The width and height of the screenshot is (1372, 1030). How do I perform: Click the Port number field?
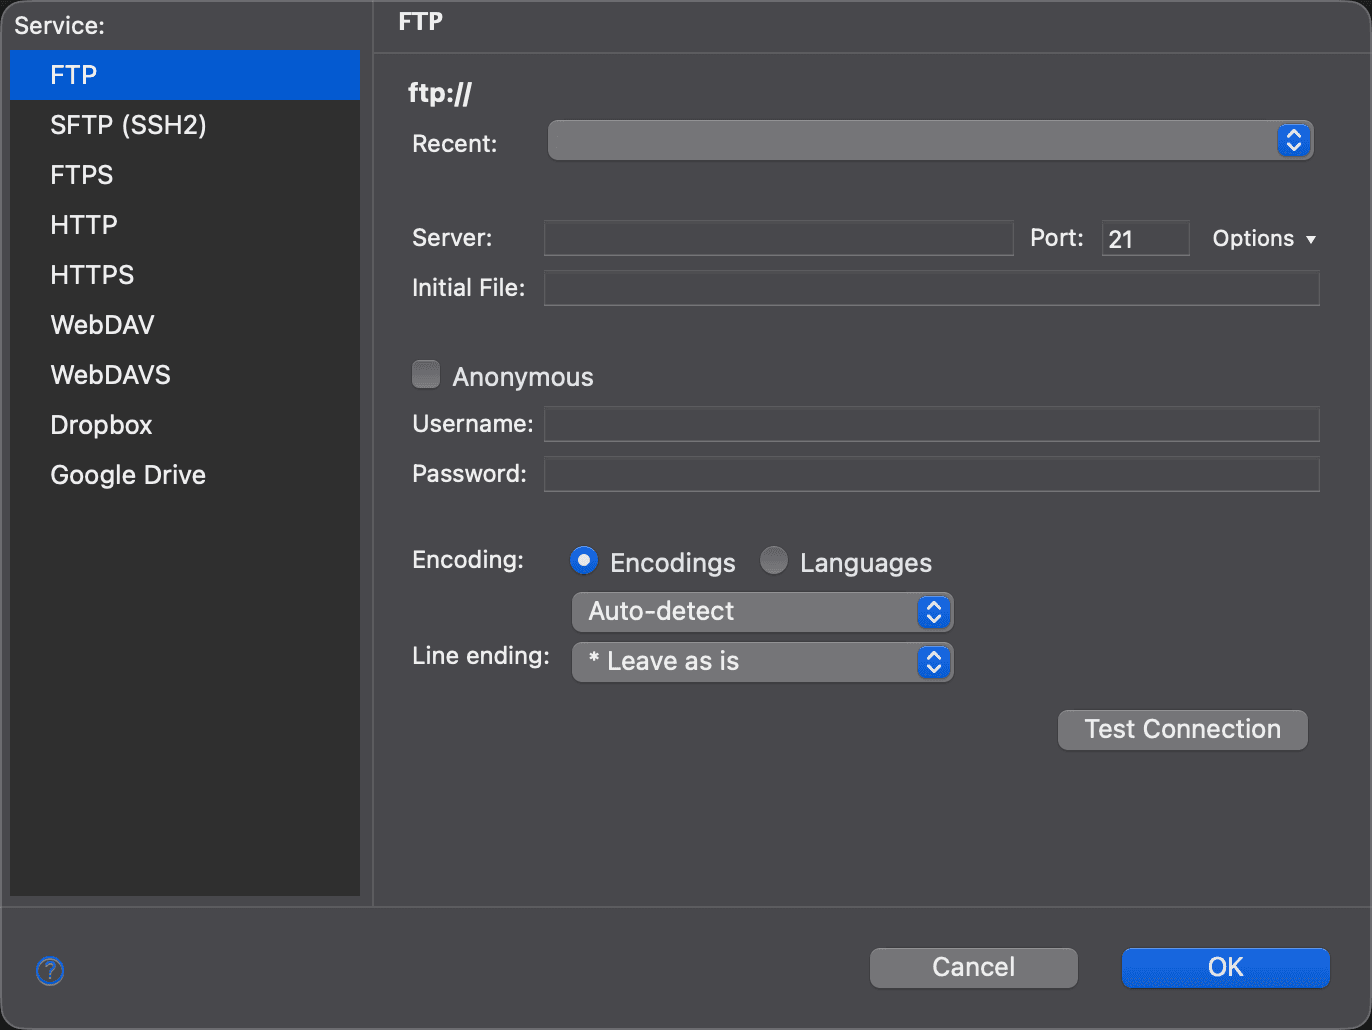(1146, 238)
